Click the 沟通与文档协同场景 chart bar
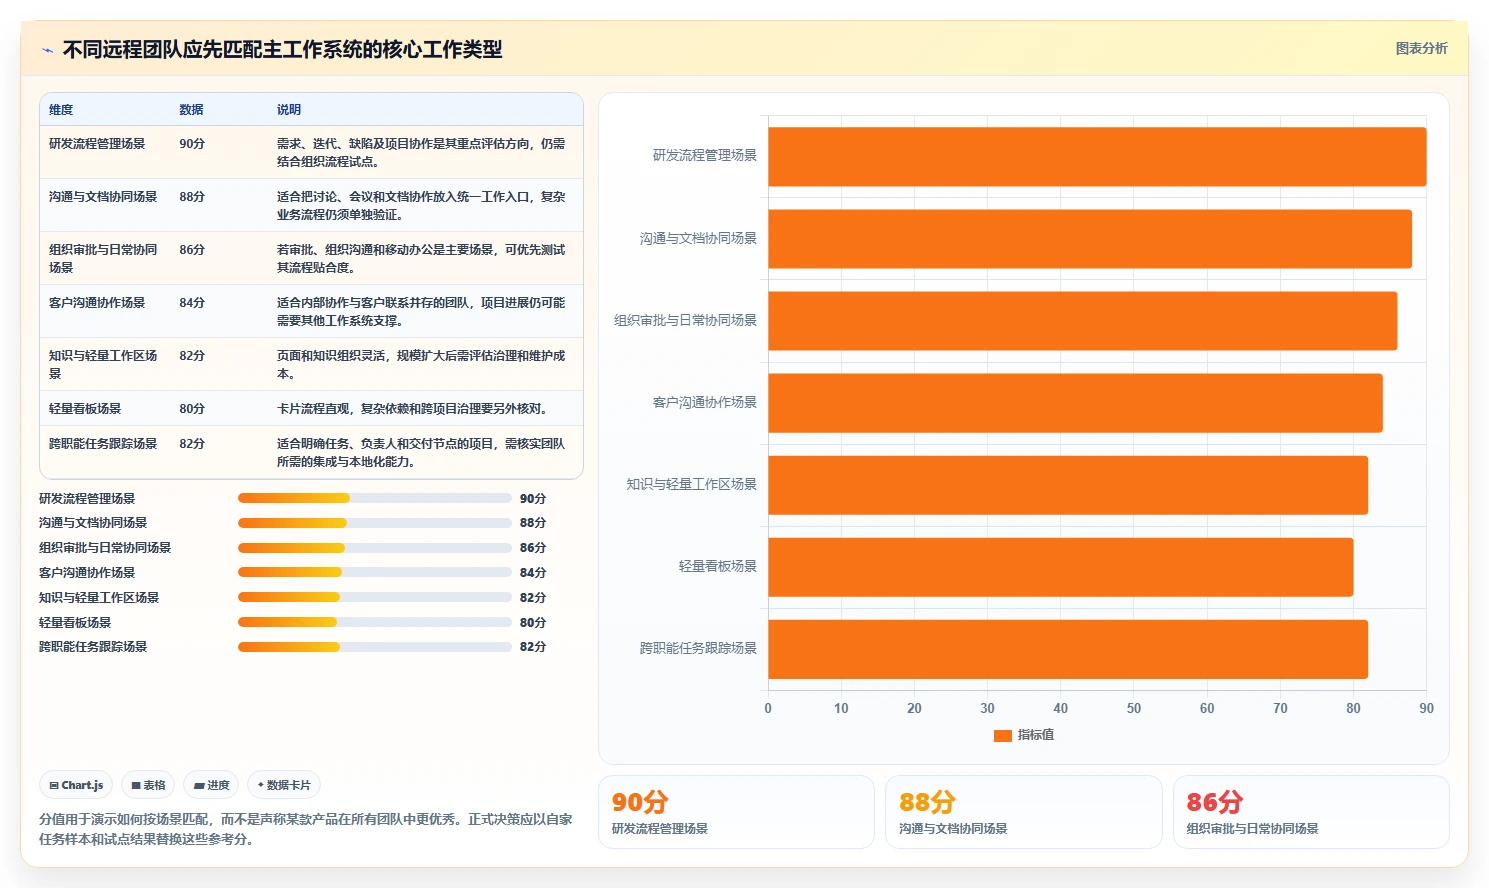Viewport: 1489px width, 888px height. coord(1090,239)
